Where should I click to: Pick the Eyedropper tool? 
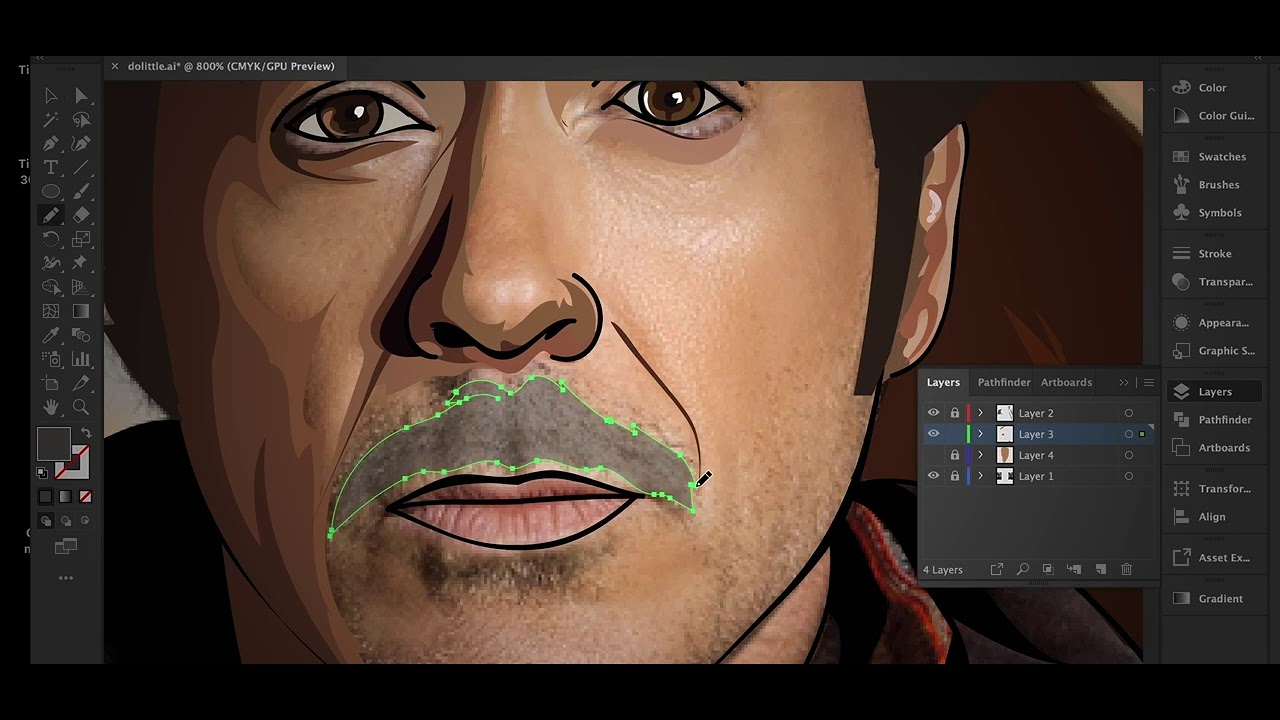click(50, 335)
